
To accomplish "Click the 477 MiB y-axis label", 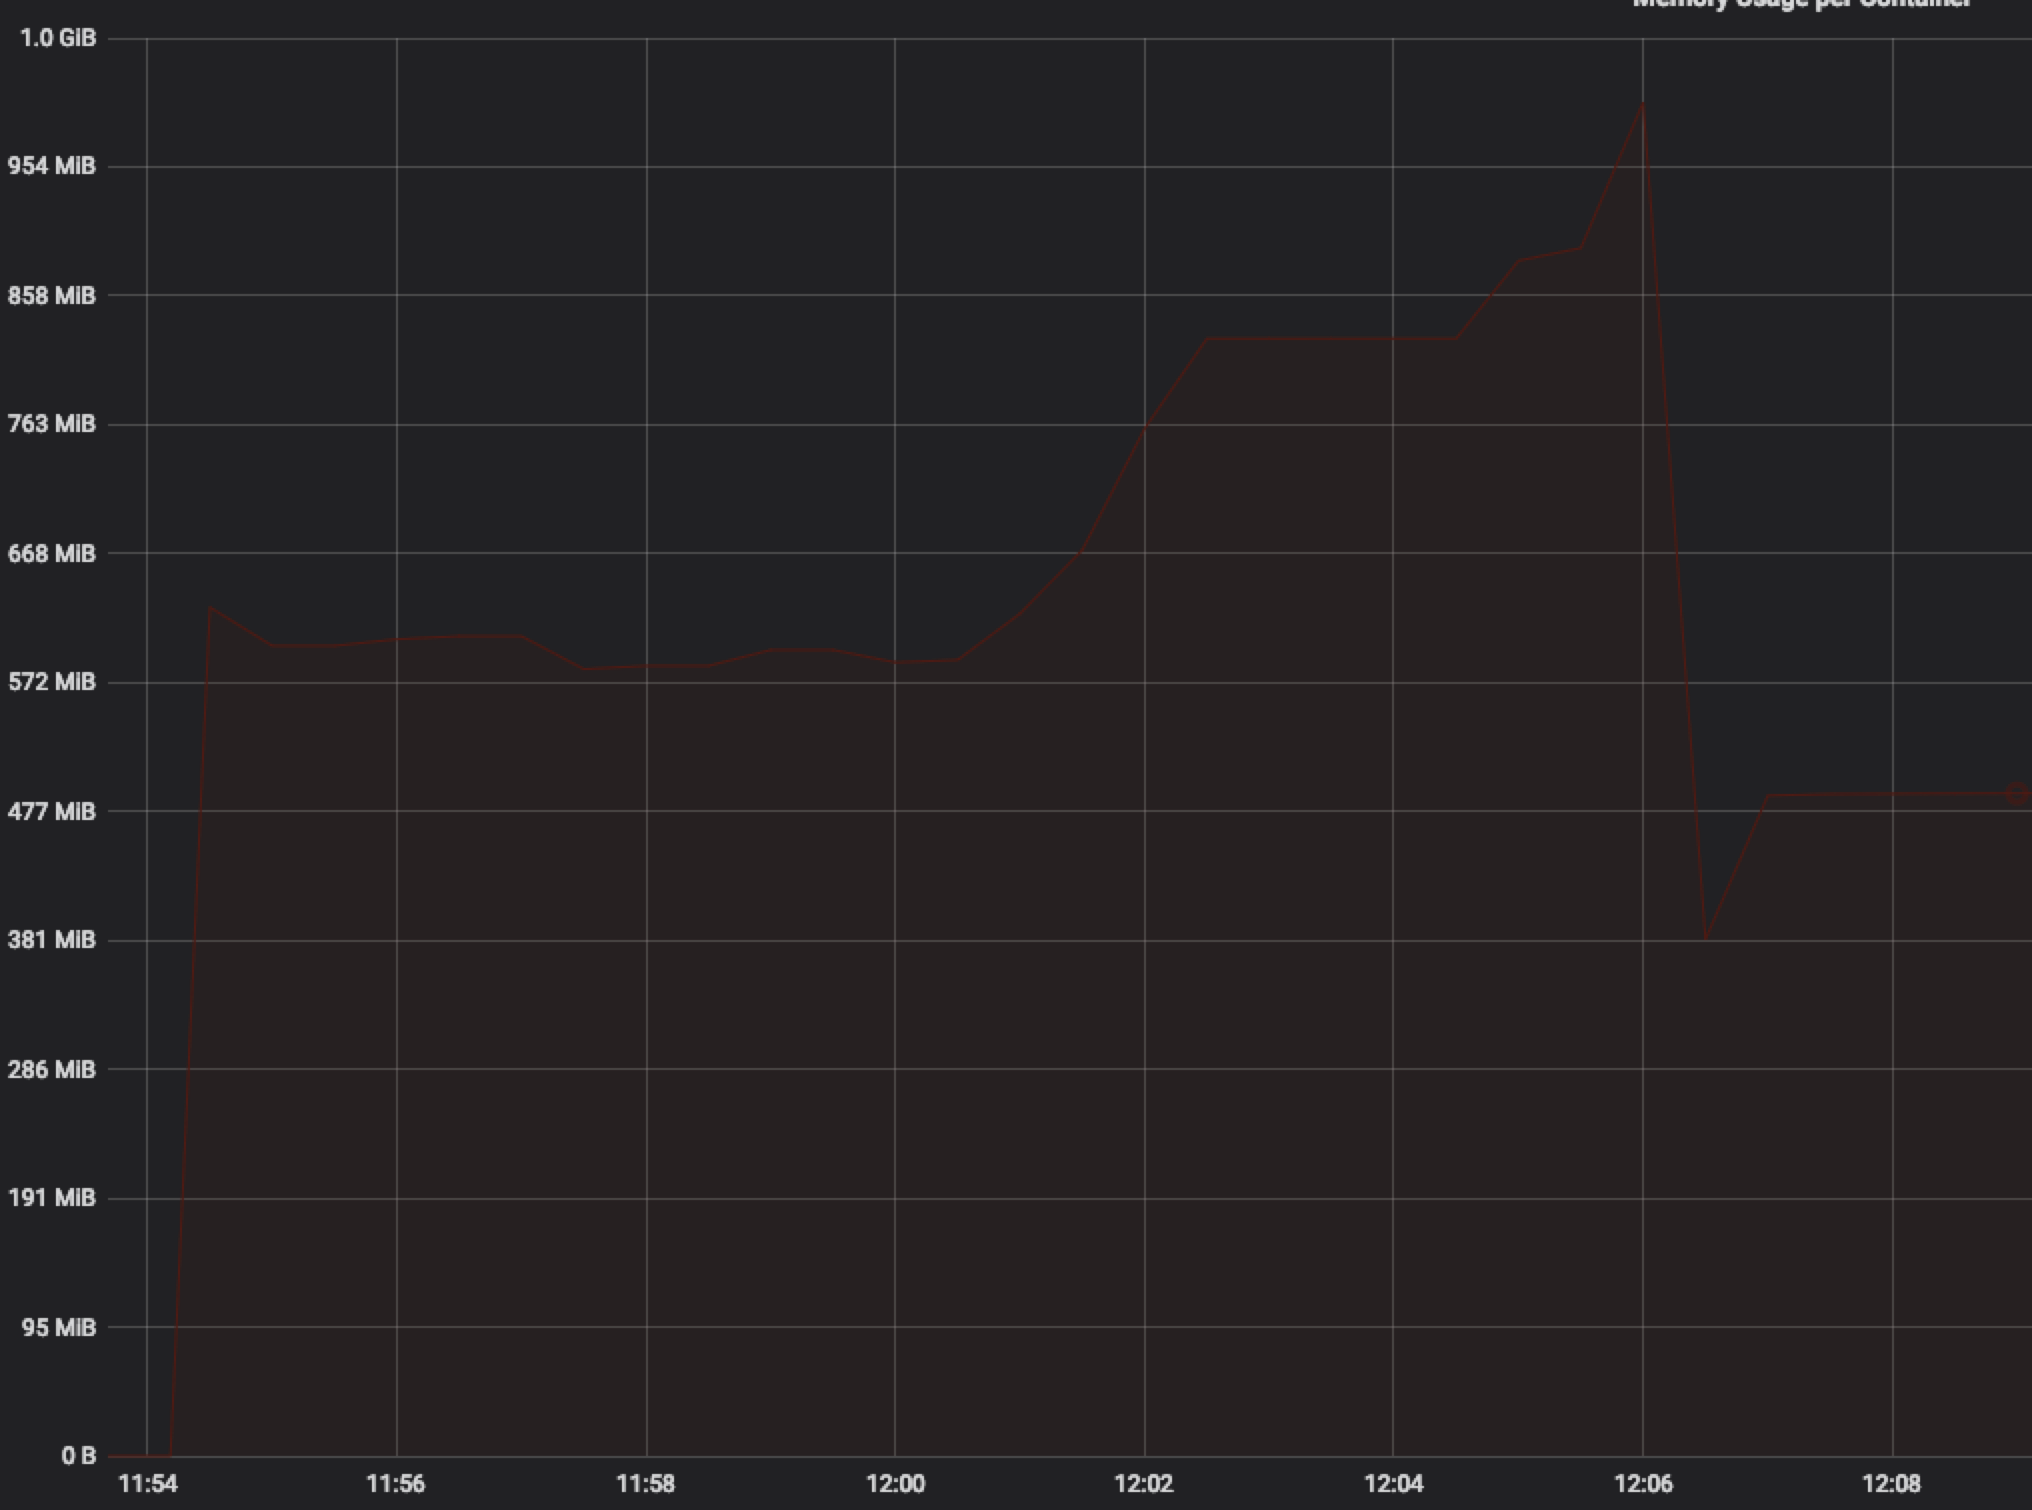I will [x=52, y=811].
